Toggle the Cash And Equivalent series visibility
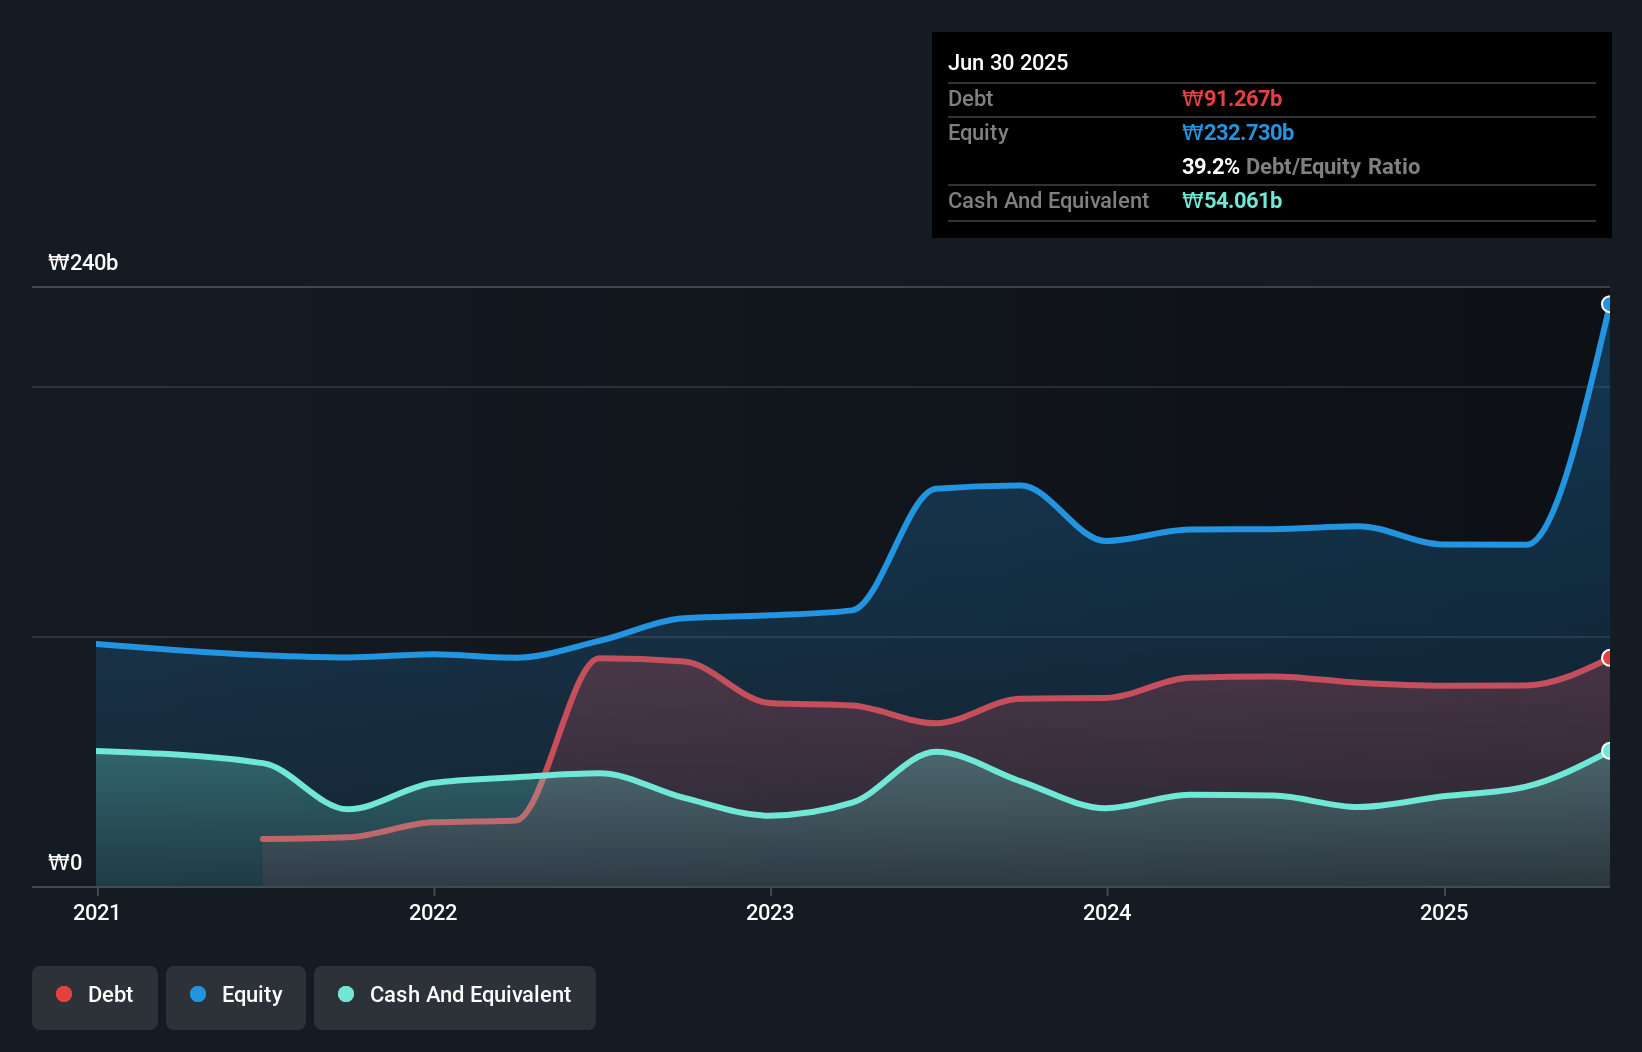Image resolution: width=1642 pixels, height=1052 pixels. (455, 995)
